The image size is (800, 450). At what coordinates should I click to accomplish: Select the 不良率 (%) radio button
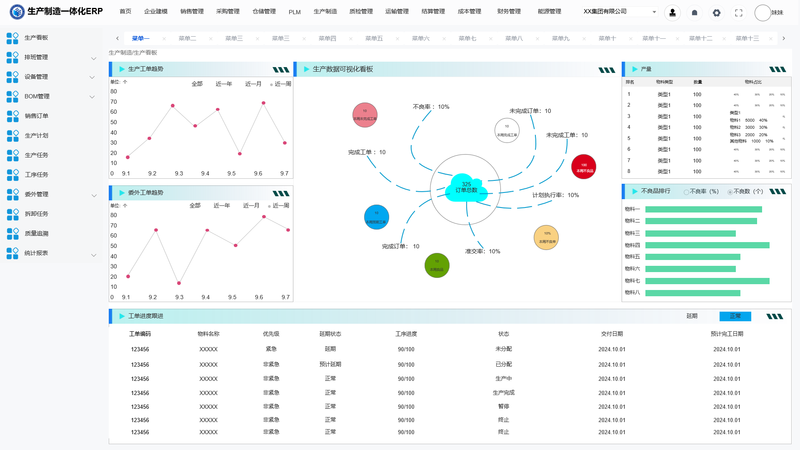(686, 192)
